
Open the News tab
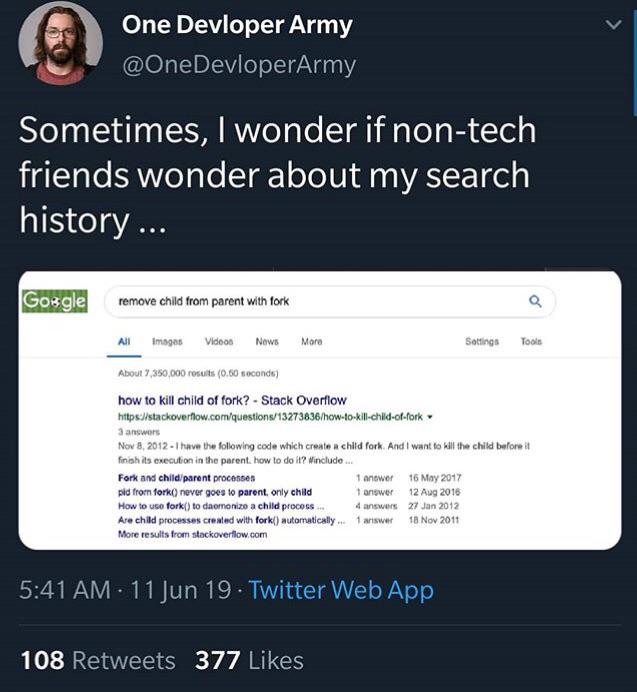click(267, 341)
